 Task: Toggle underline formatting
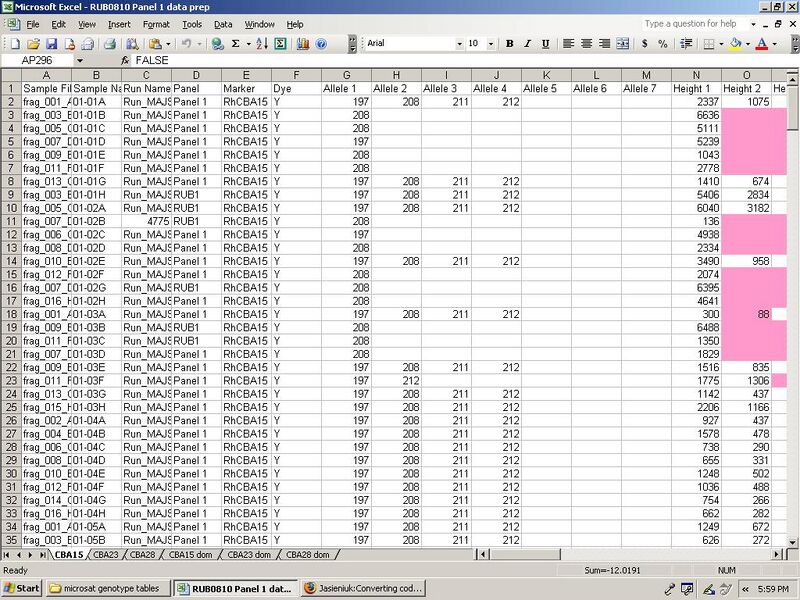(546, 46)
